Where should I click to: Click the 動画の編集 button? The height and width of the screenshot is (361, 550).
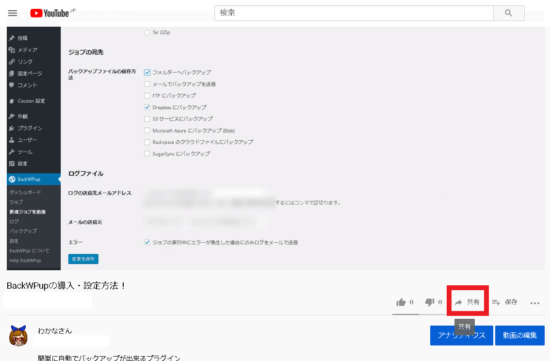pos(520,335)
